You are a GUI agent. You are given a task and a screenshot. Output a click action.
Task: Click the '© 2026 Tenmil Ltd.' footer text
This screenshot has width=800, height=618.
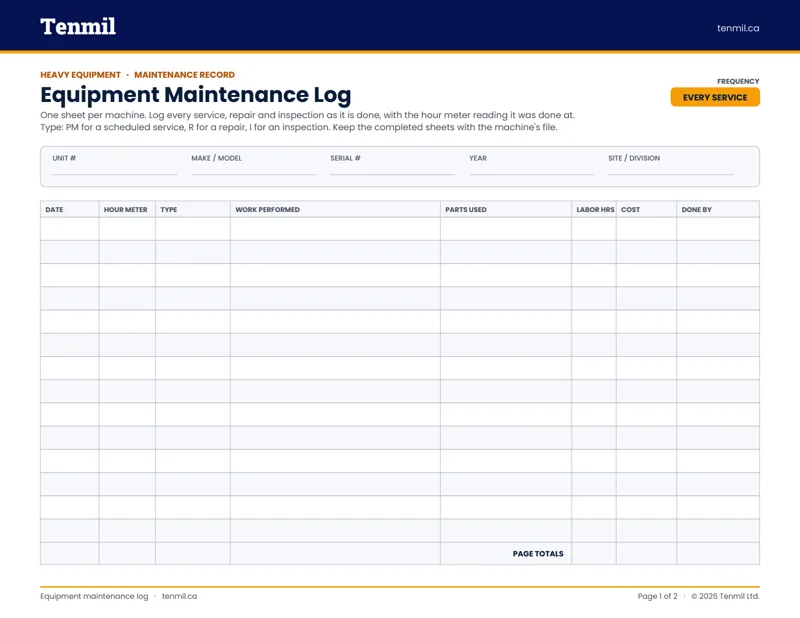(725, 596)
